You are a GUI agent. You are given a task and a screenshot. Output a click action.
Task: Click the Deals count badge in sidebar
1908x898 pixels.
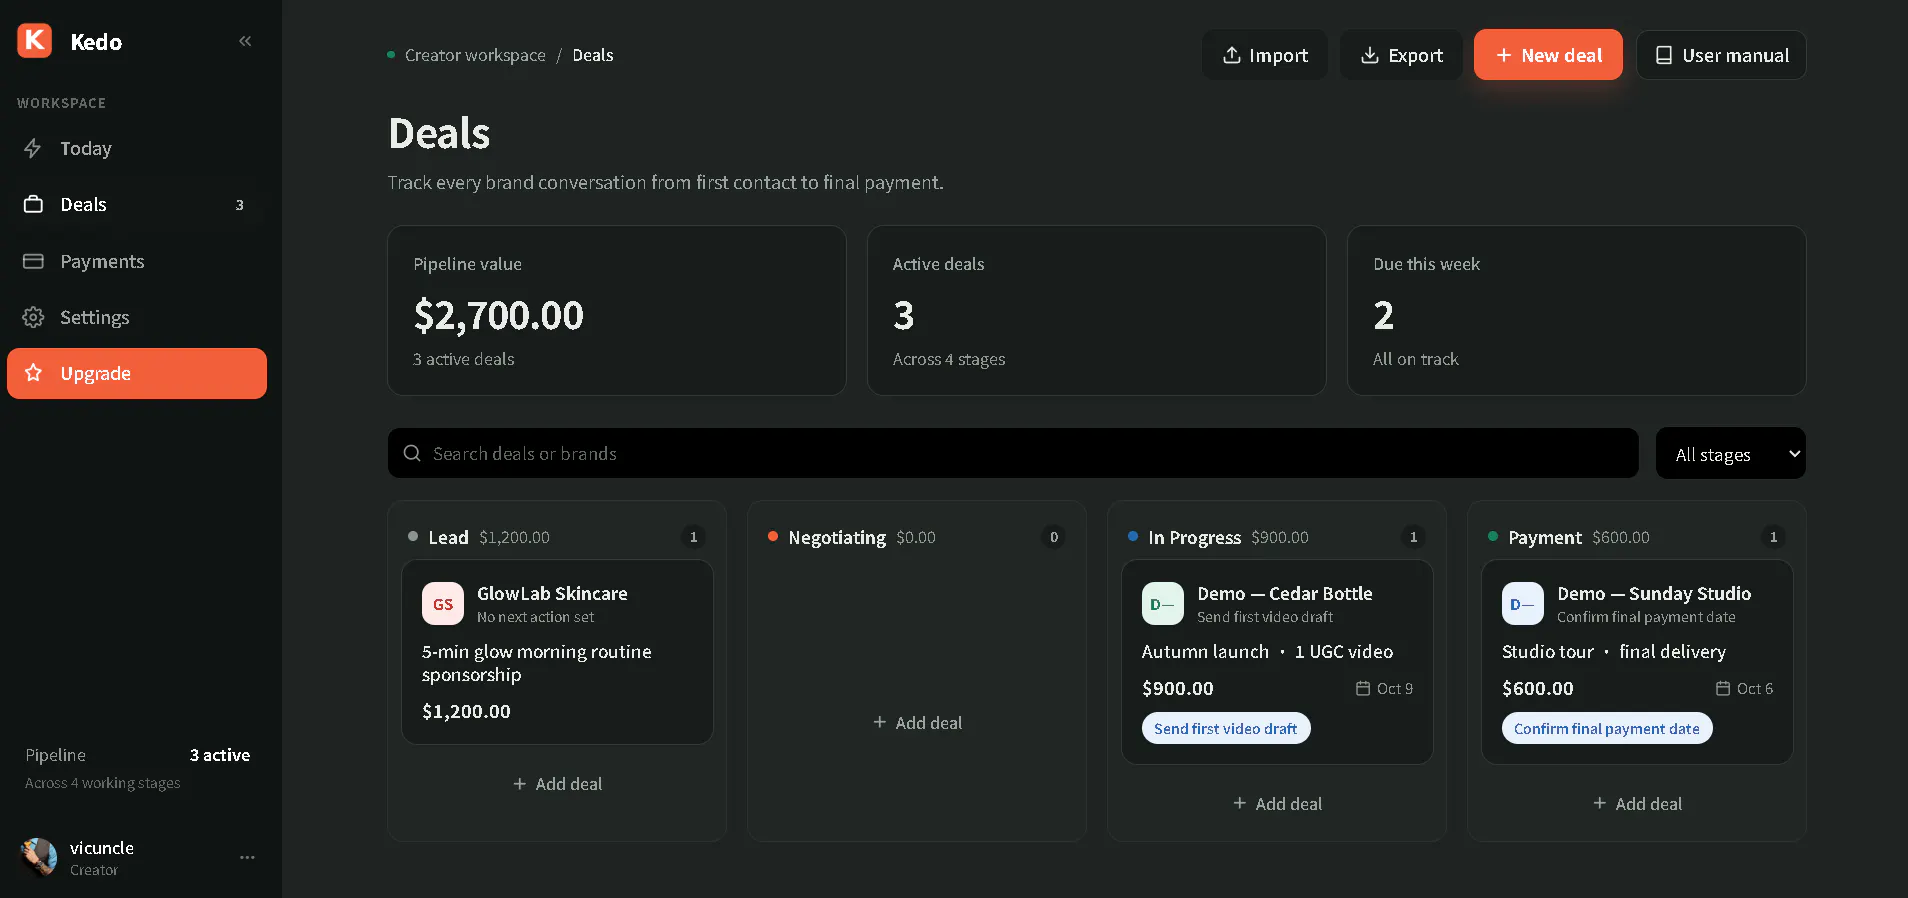[239, 205]
